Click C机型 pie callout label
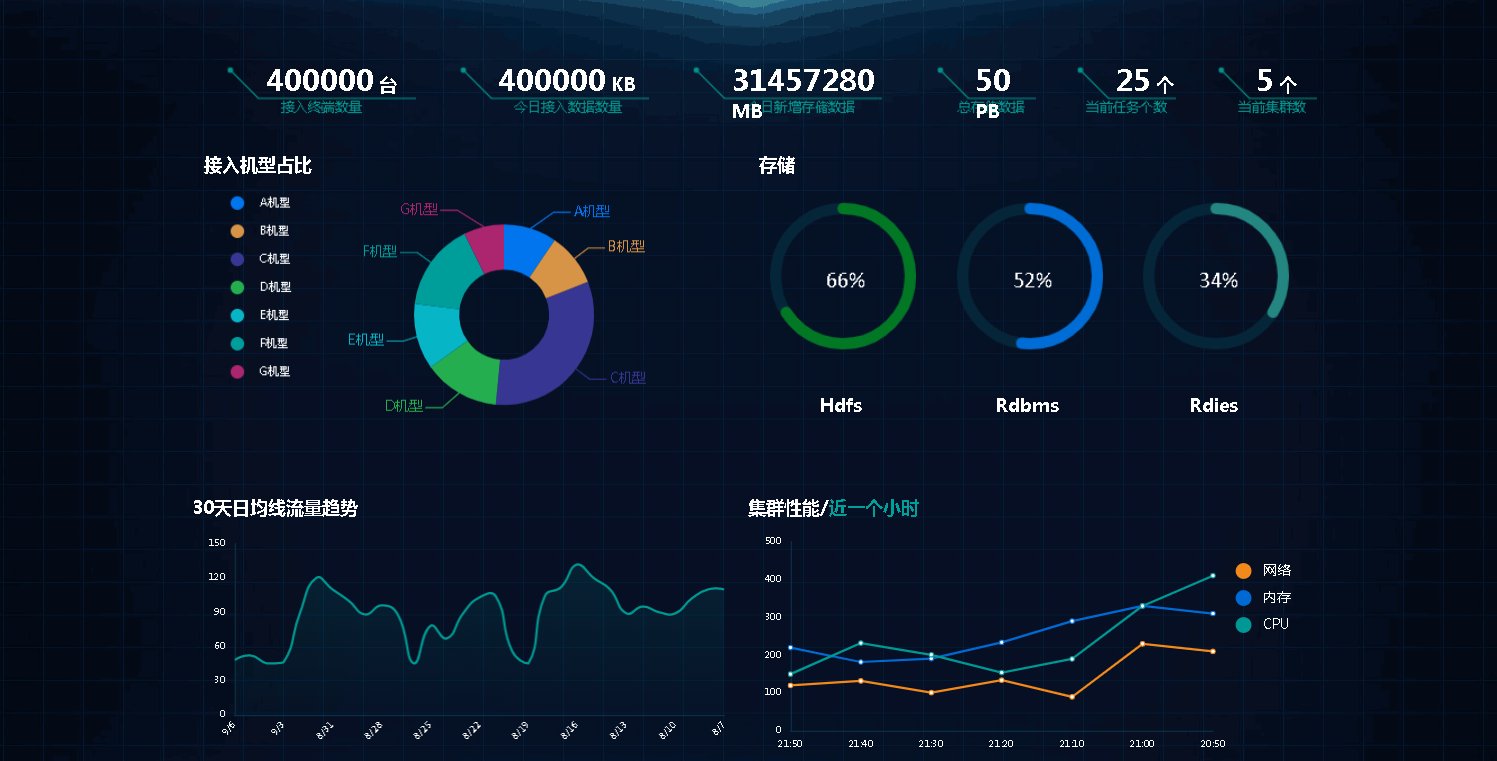This screenshot has height=761, width=1497. [x=628, y=378]
